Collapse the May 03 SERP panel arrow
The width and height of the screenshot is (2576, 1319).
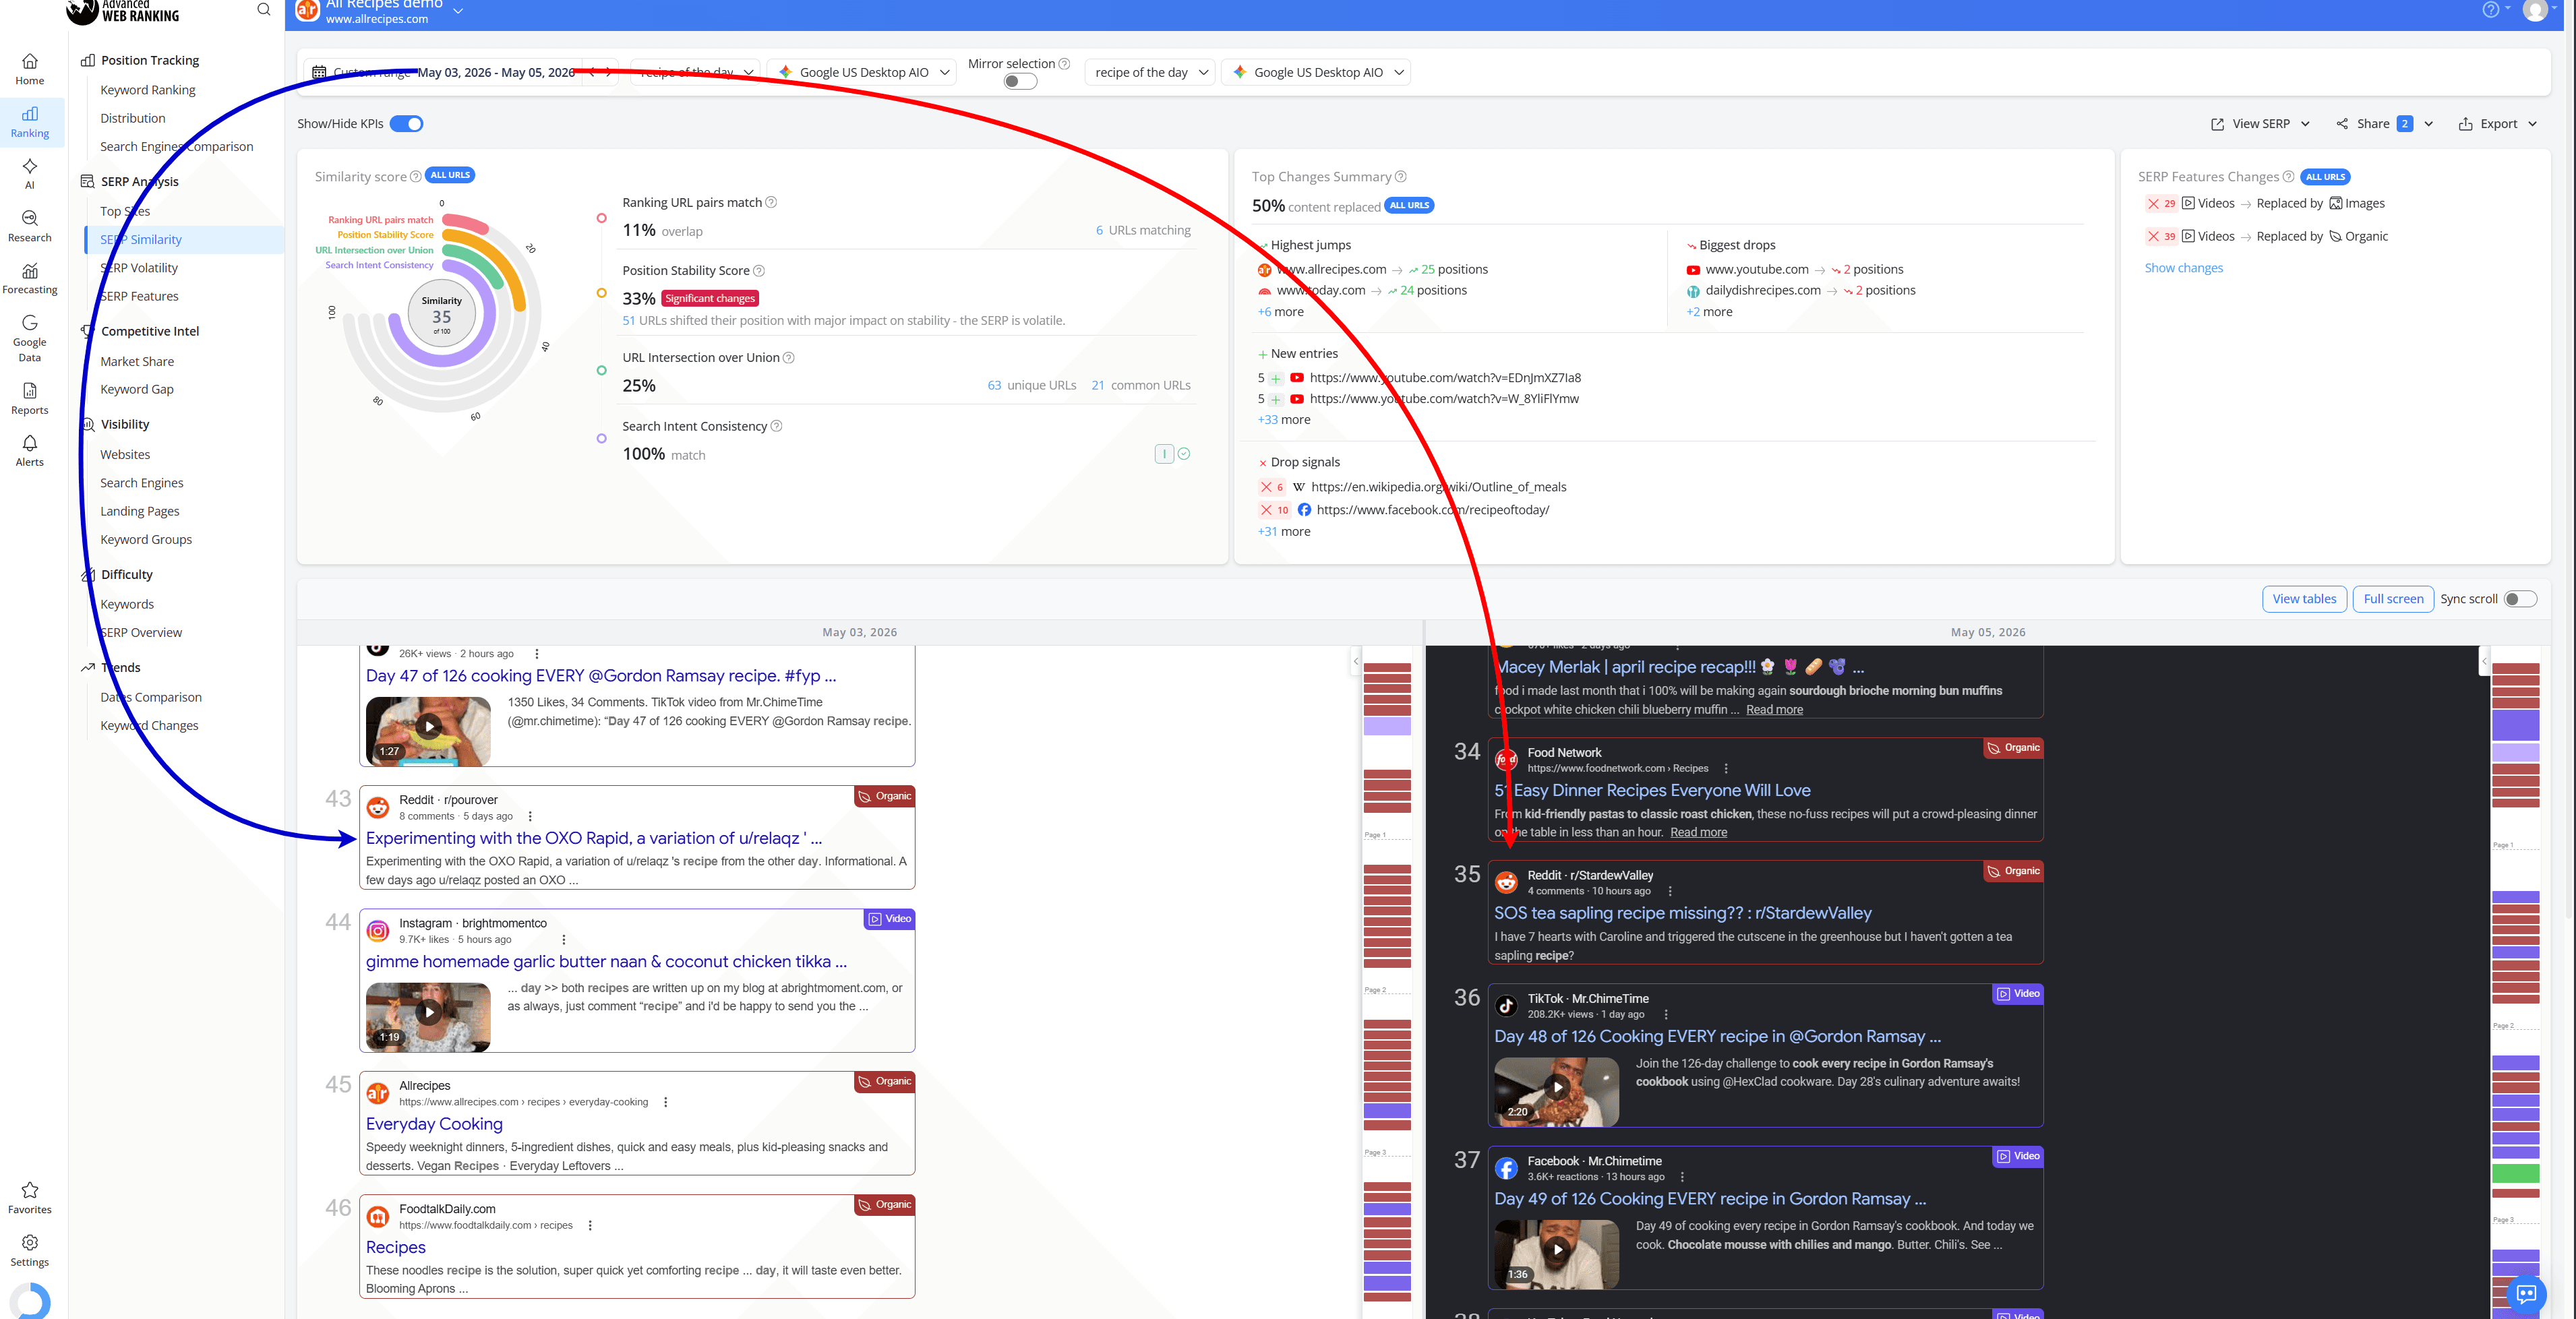pos(1356,661)
